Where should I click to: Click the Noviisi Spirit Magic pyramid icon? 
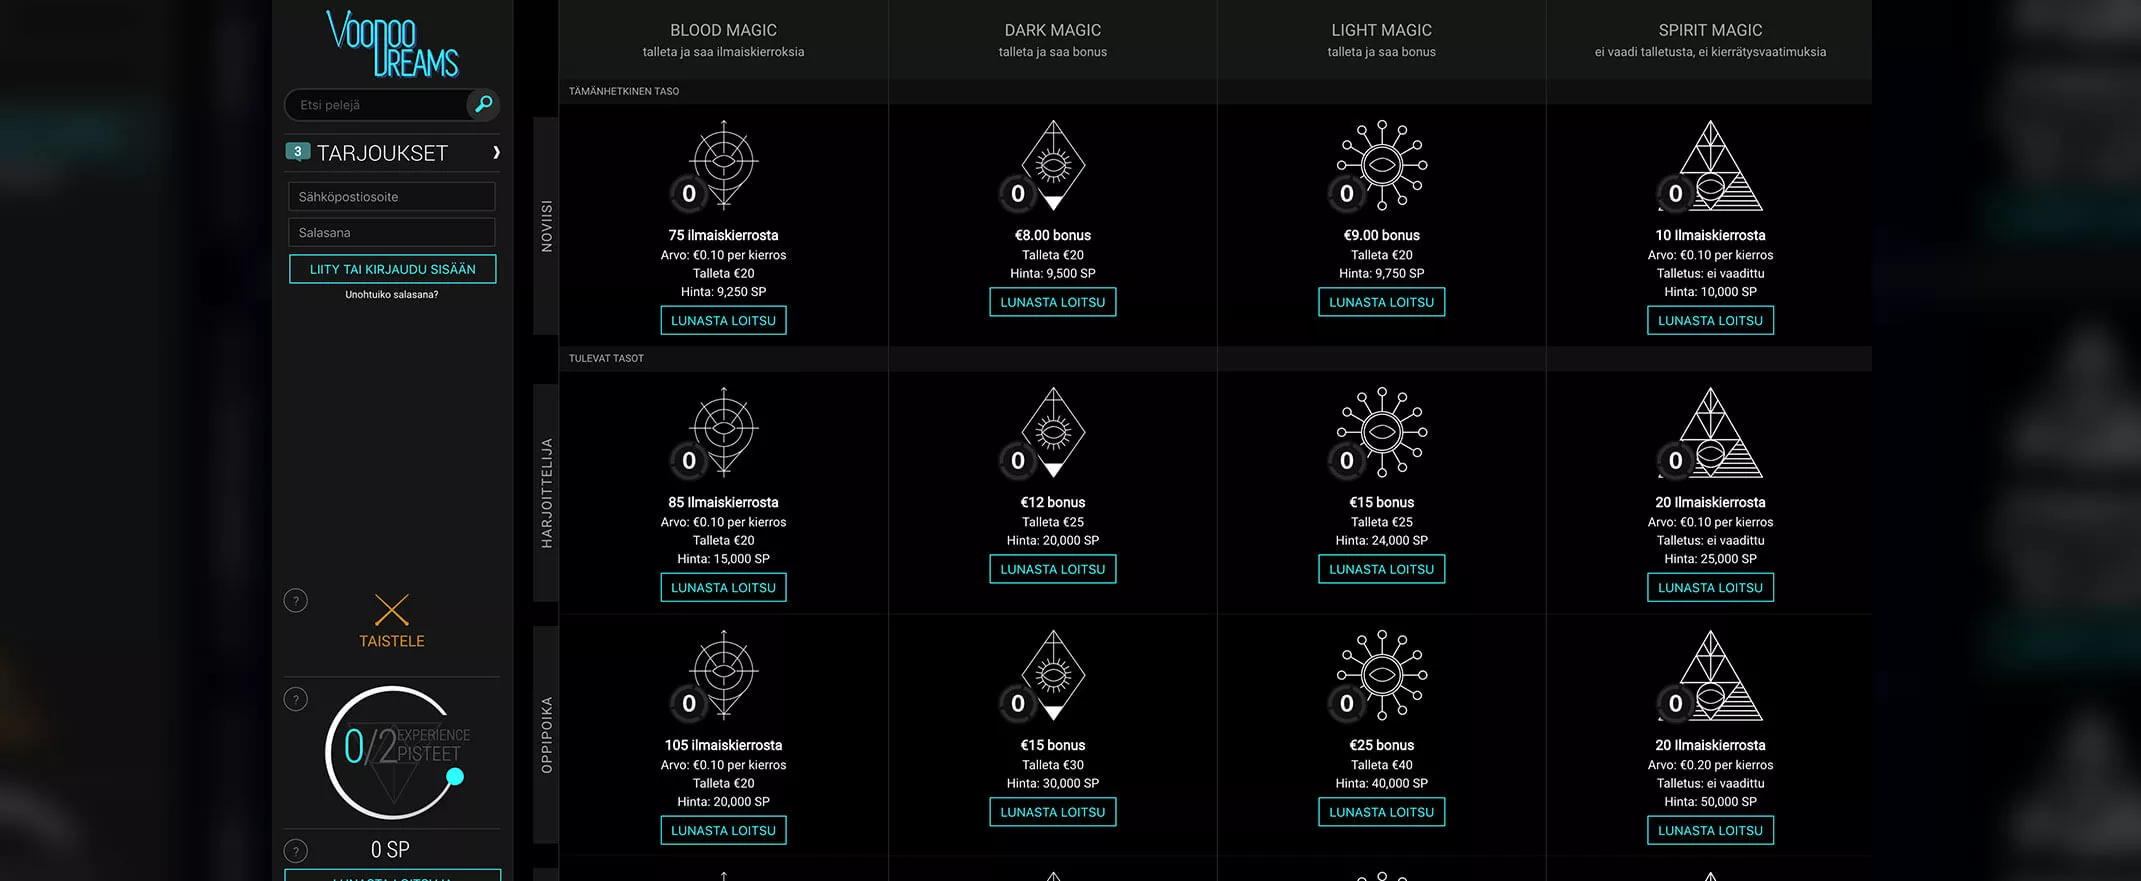(1711, 166)
